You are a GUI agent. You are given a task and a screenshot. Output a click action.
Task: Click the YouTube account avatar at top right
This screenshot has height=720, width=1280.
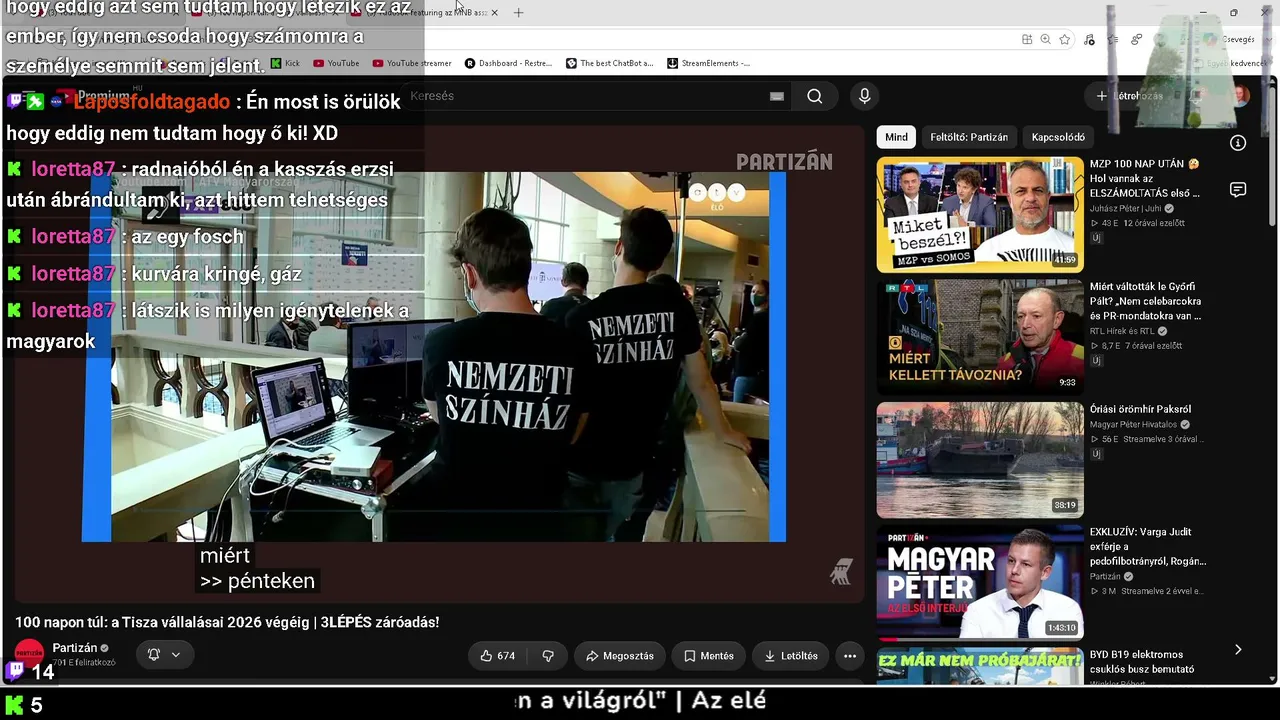(x=1240, y=96)
